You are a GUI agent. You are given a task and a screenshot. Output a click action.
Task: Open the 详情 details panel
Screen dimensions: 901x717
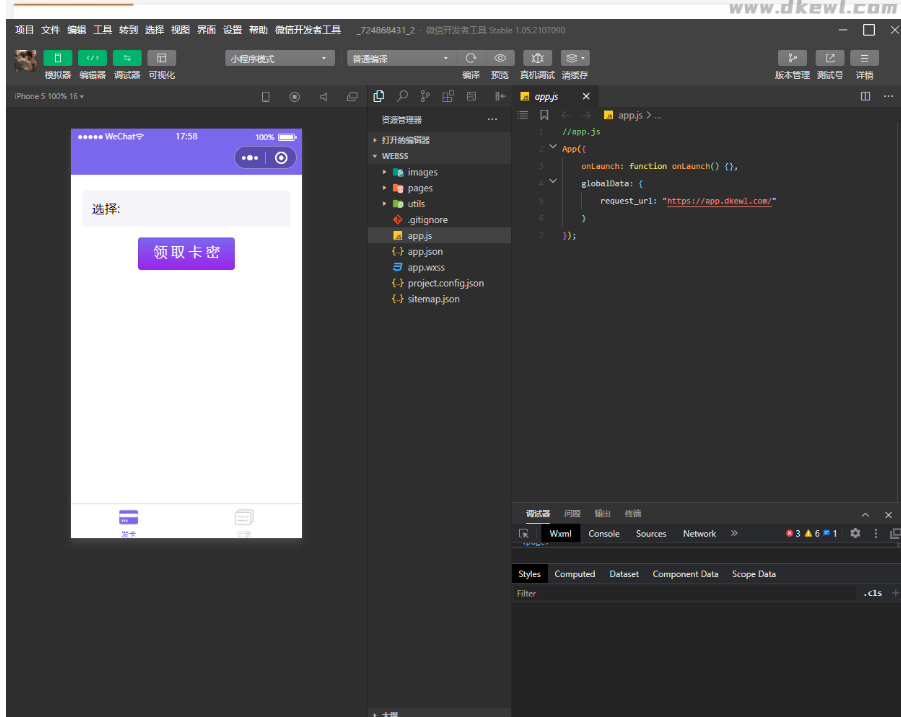(x=864, y=58)
